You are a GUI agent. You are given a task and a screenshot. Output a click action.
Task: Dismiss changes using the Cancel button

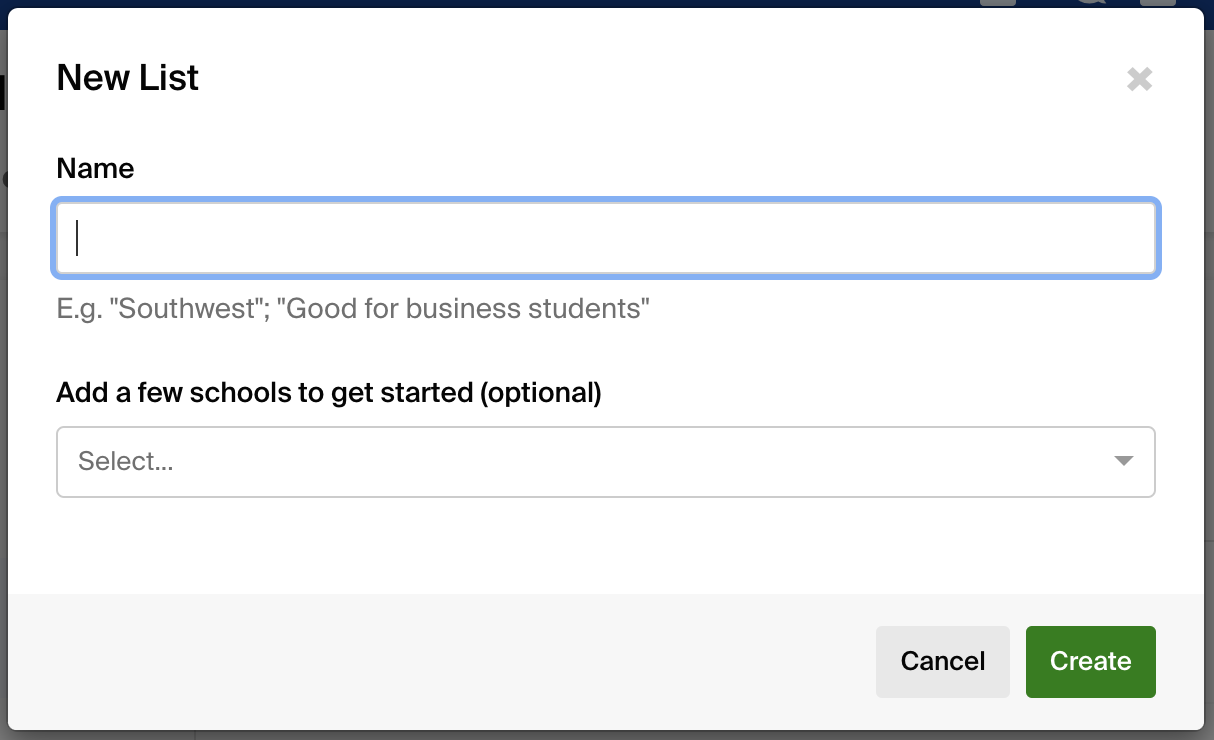tap(942, 661)
